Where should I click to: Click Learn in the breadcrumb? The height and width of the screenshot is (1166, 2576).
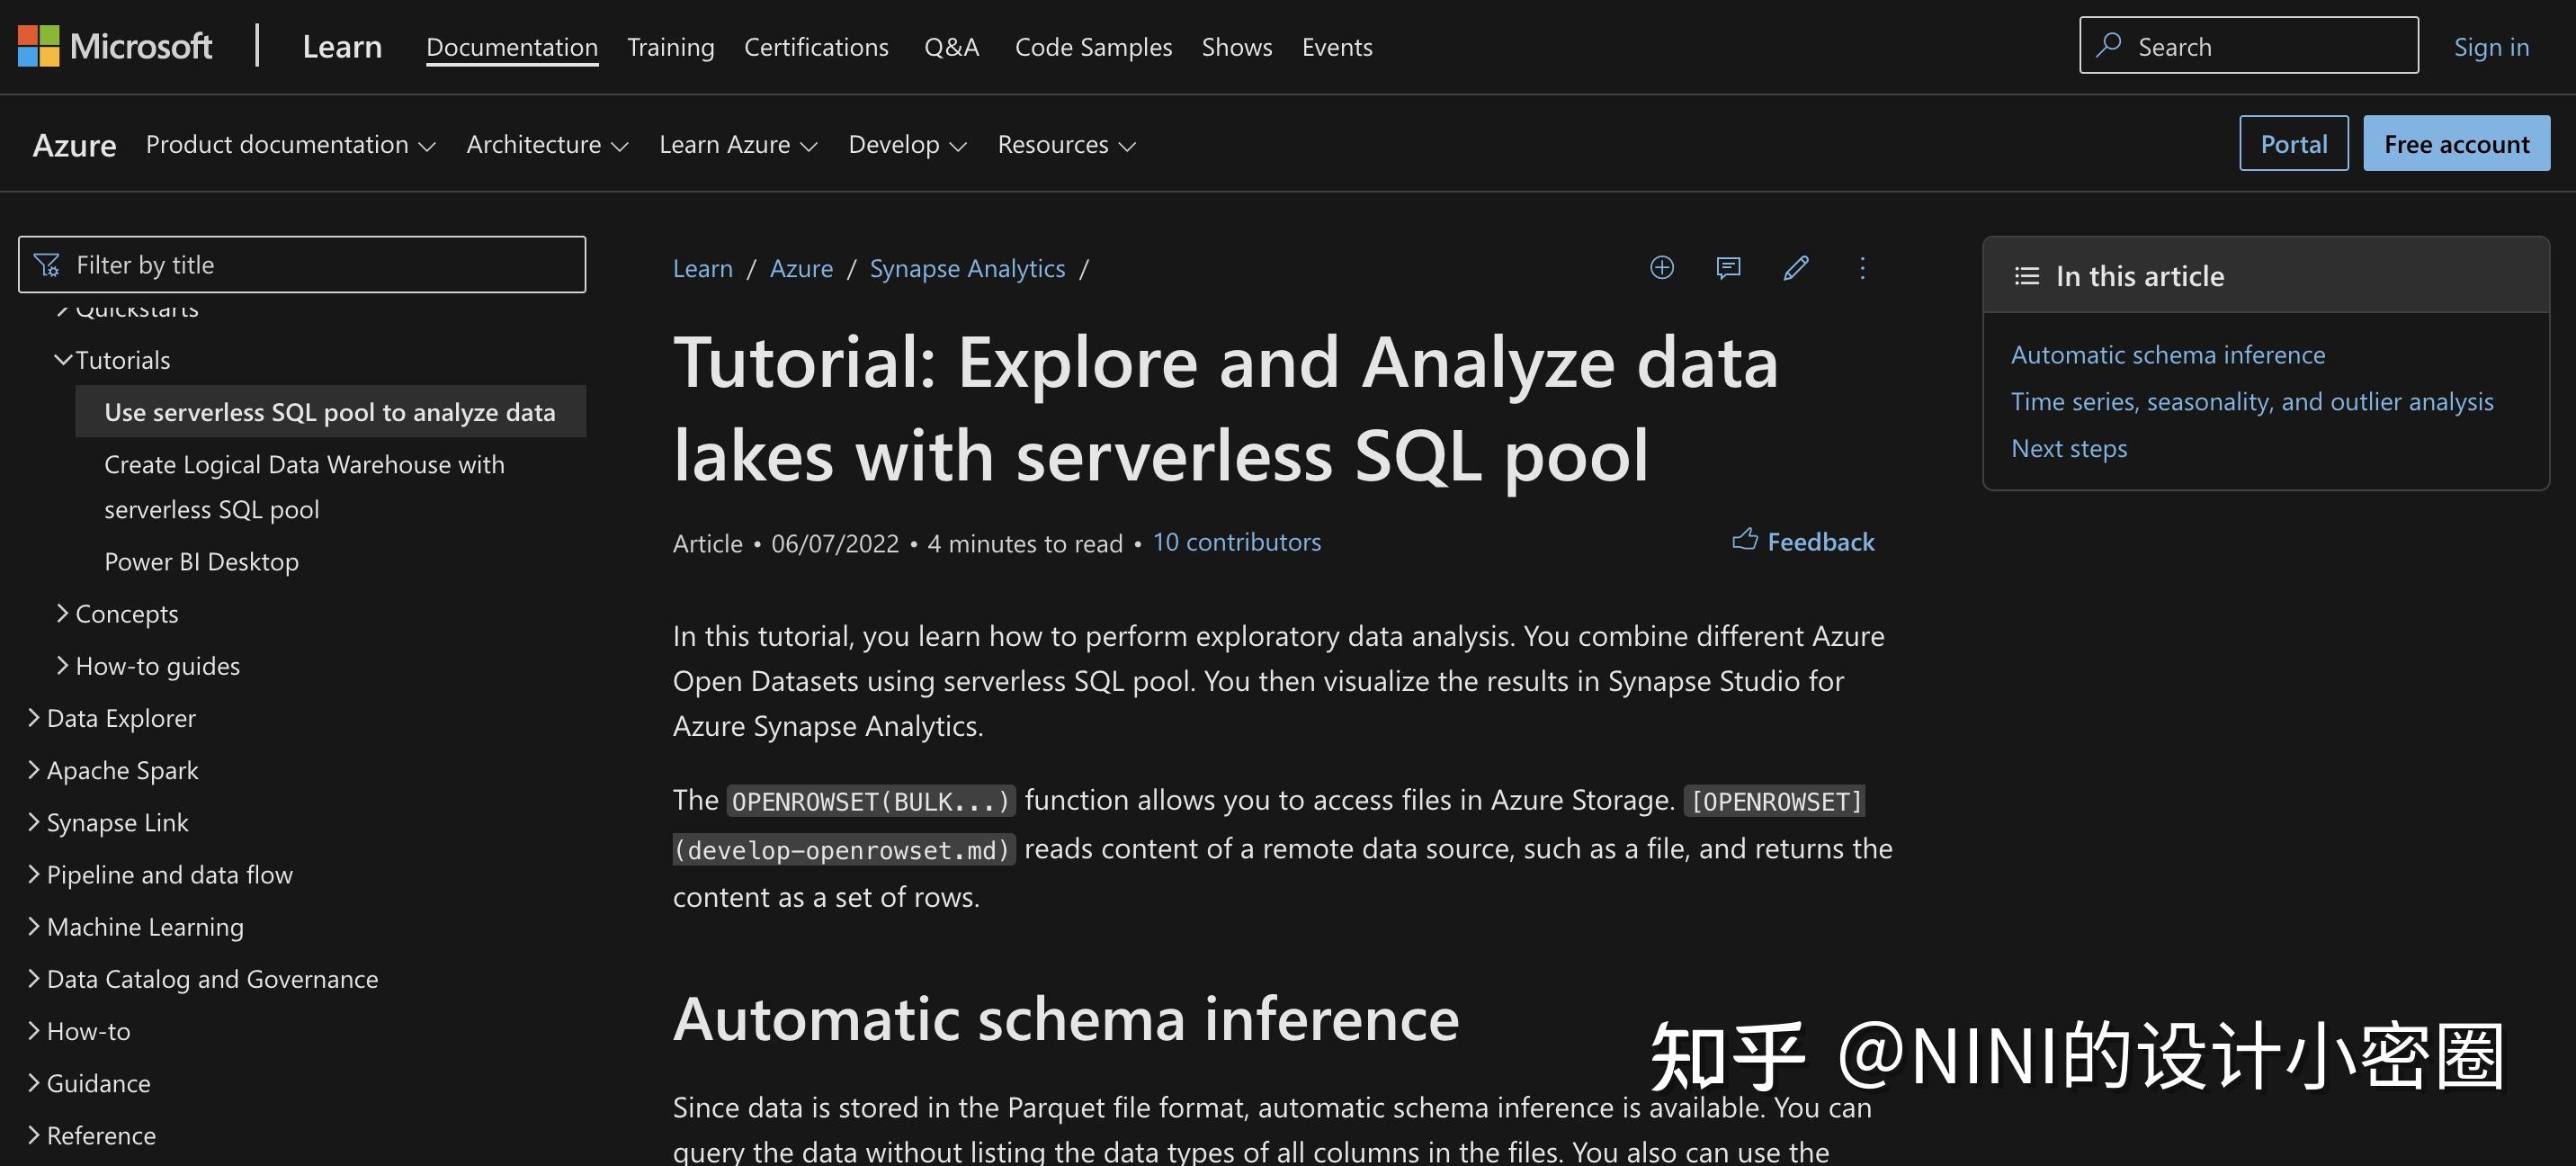(703, 268)
